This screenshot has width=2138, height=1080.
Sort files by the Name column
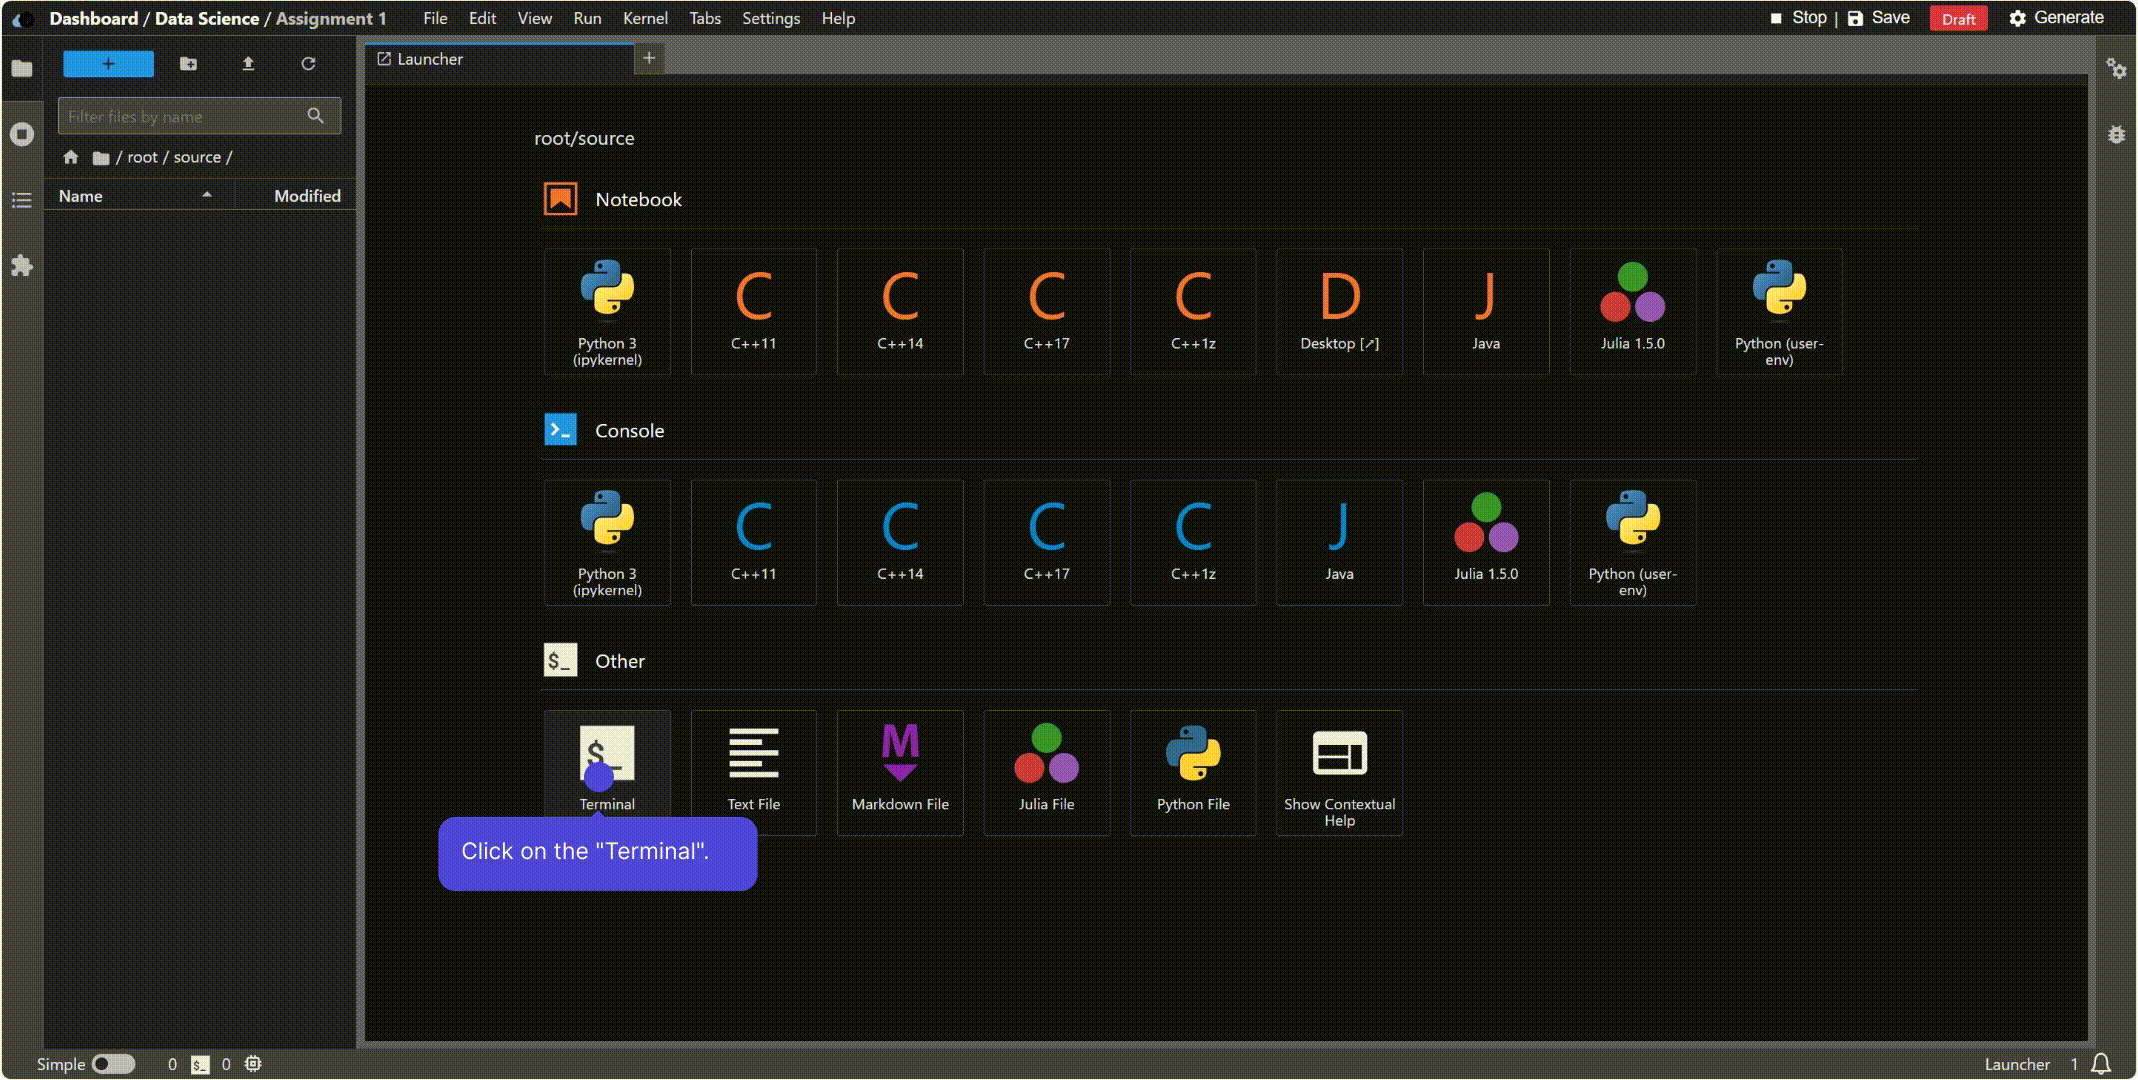tap(135, 196)
